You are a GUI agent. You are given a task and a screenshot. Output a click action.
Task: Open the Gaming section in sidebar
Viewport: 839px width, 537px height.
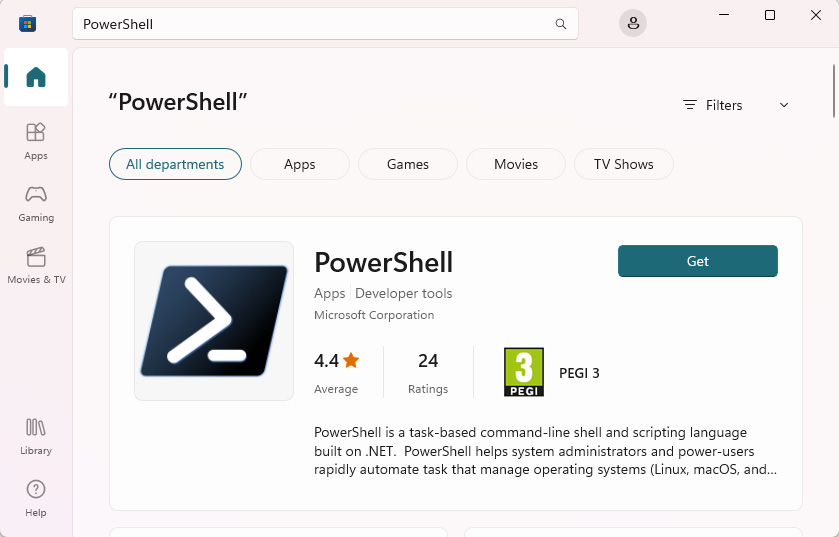click(x=36, y=203)
